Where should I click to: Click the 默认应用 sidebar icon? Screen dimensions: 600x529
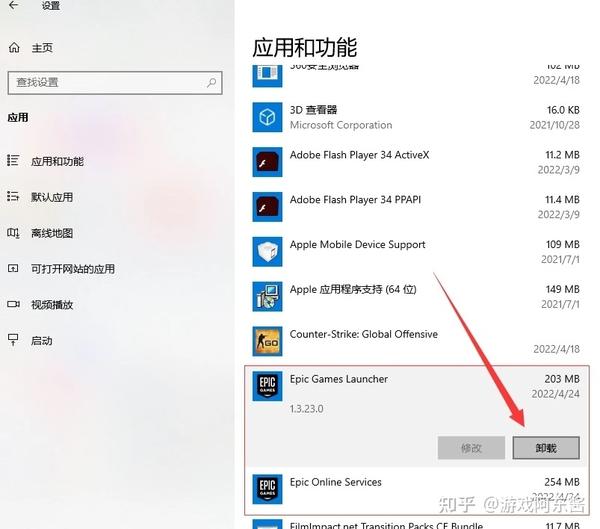pos(13,196)
